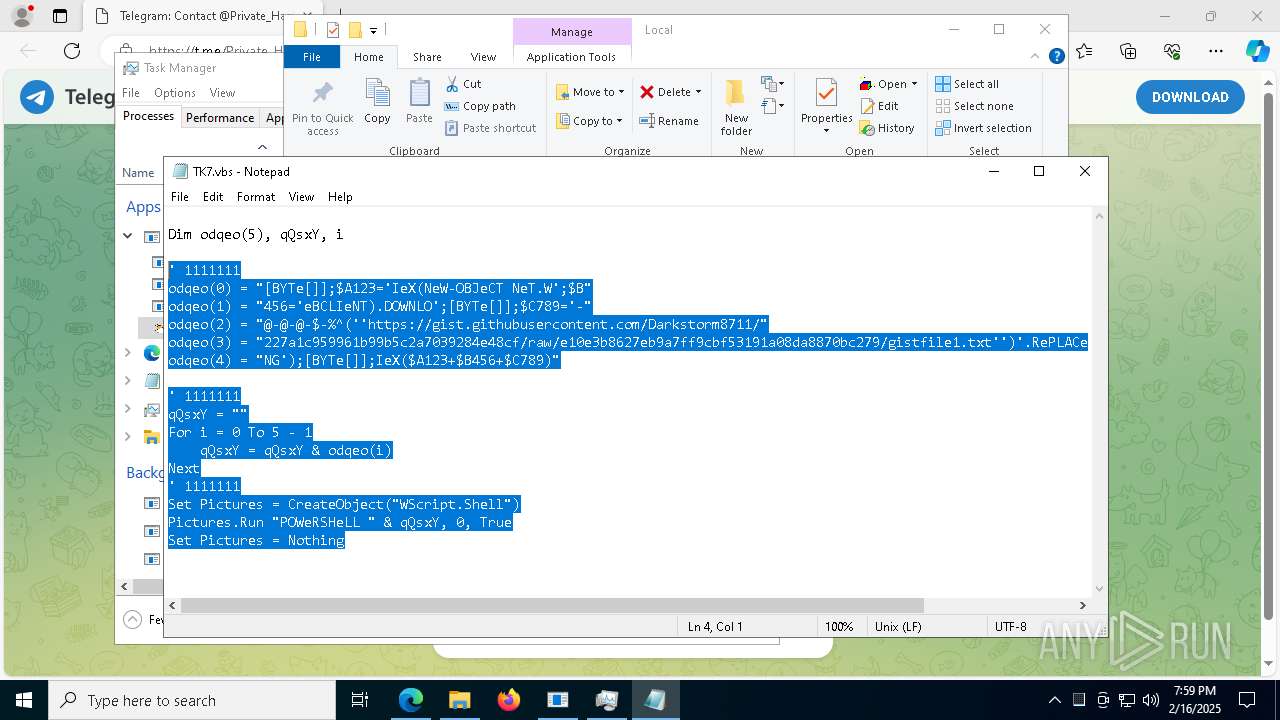1280x720 pixels.
Task: Toggle Fewer details arrow in Task Manager
Action: (x=132, y=620)
